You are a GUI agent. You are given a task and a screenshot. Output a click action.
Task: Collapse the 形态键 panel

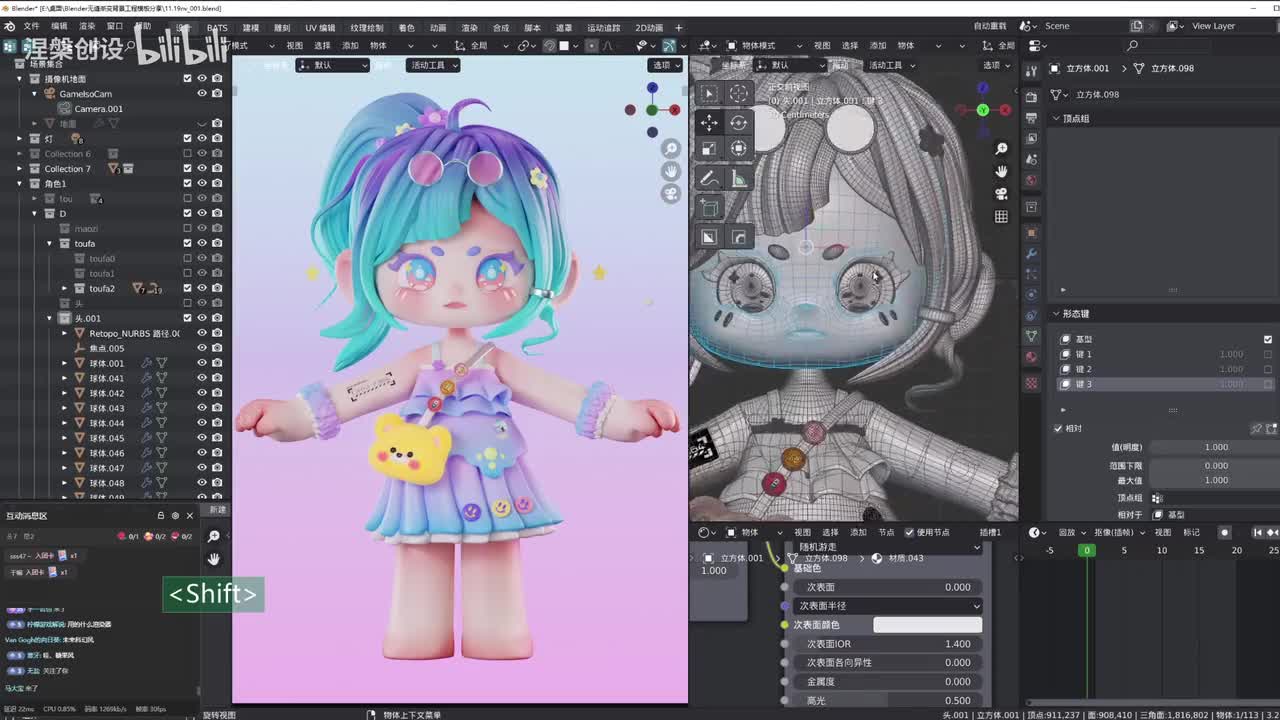[x=1056, y=313]
